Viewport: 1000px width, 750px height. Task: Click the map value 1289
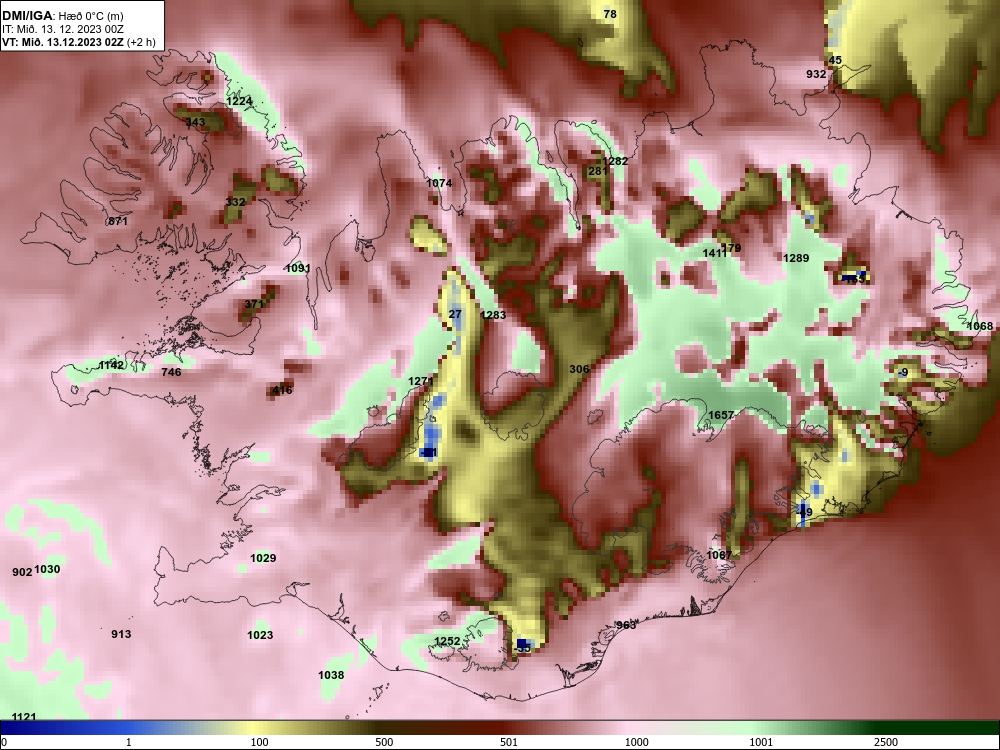coord(796,258)
